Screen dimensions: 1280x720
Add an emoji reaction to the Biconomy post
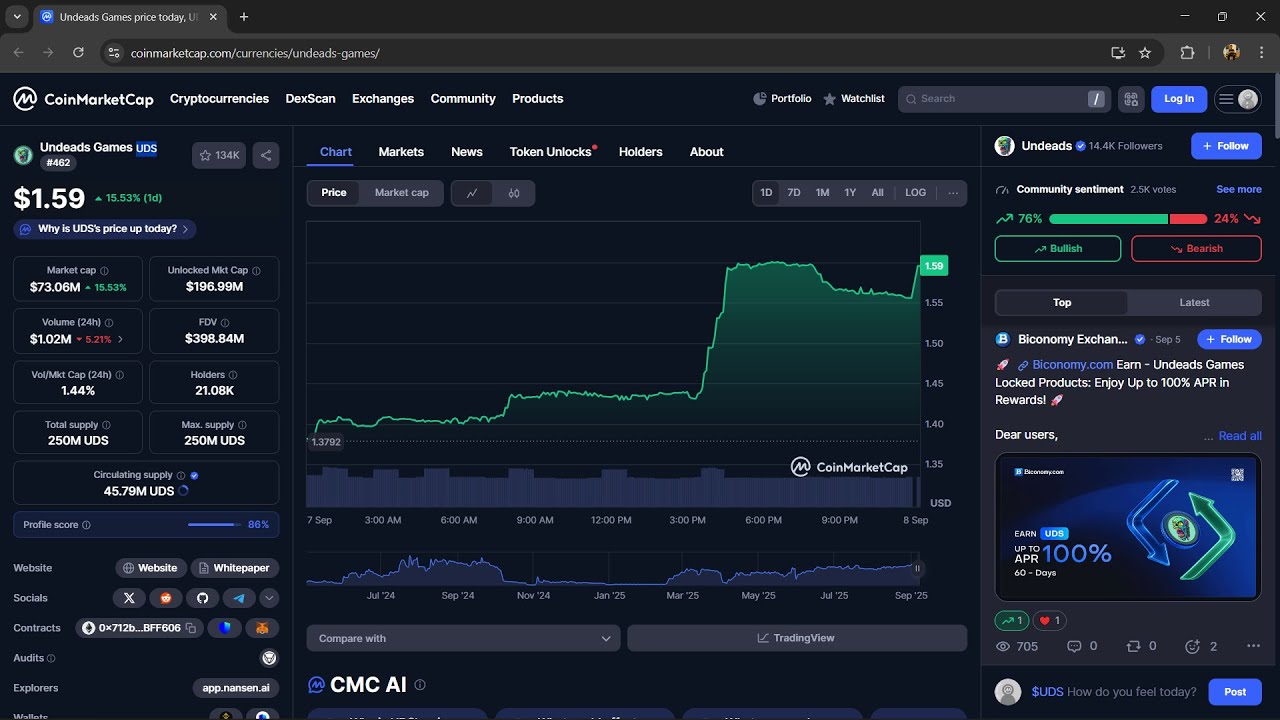(1192, 647)
